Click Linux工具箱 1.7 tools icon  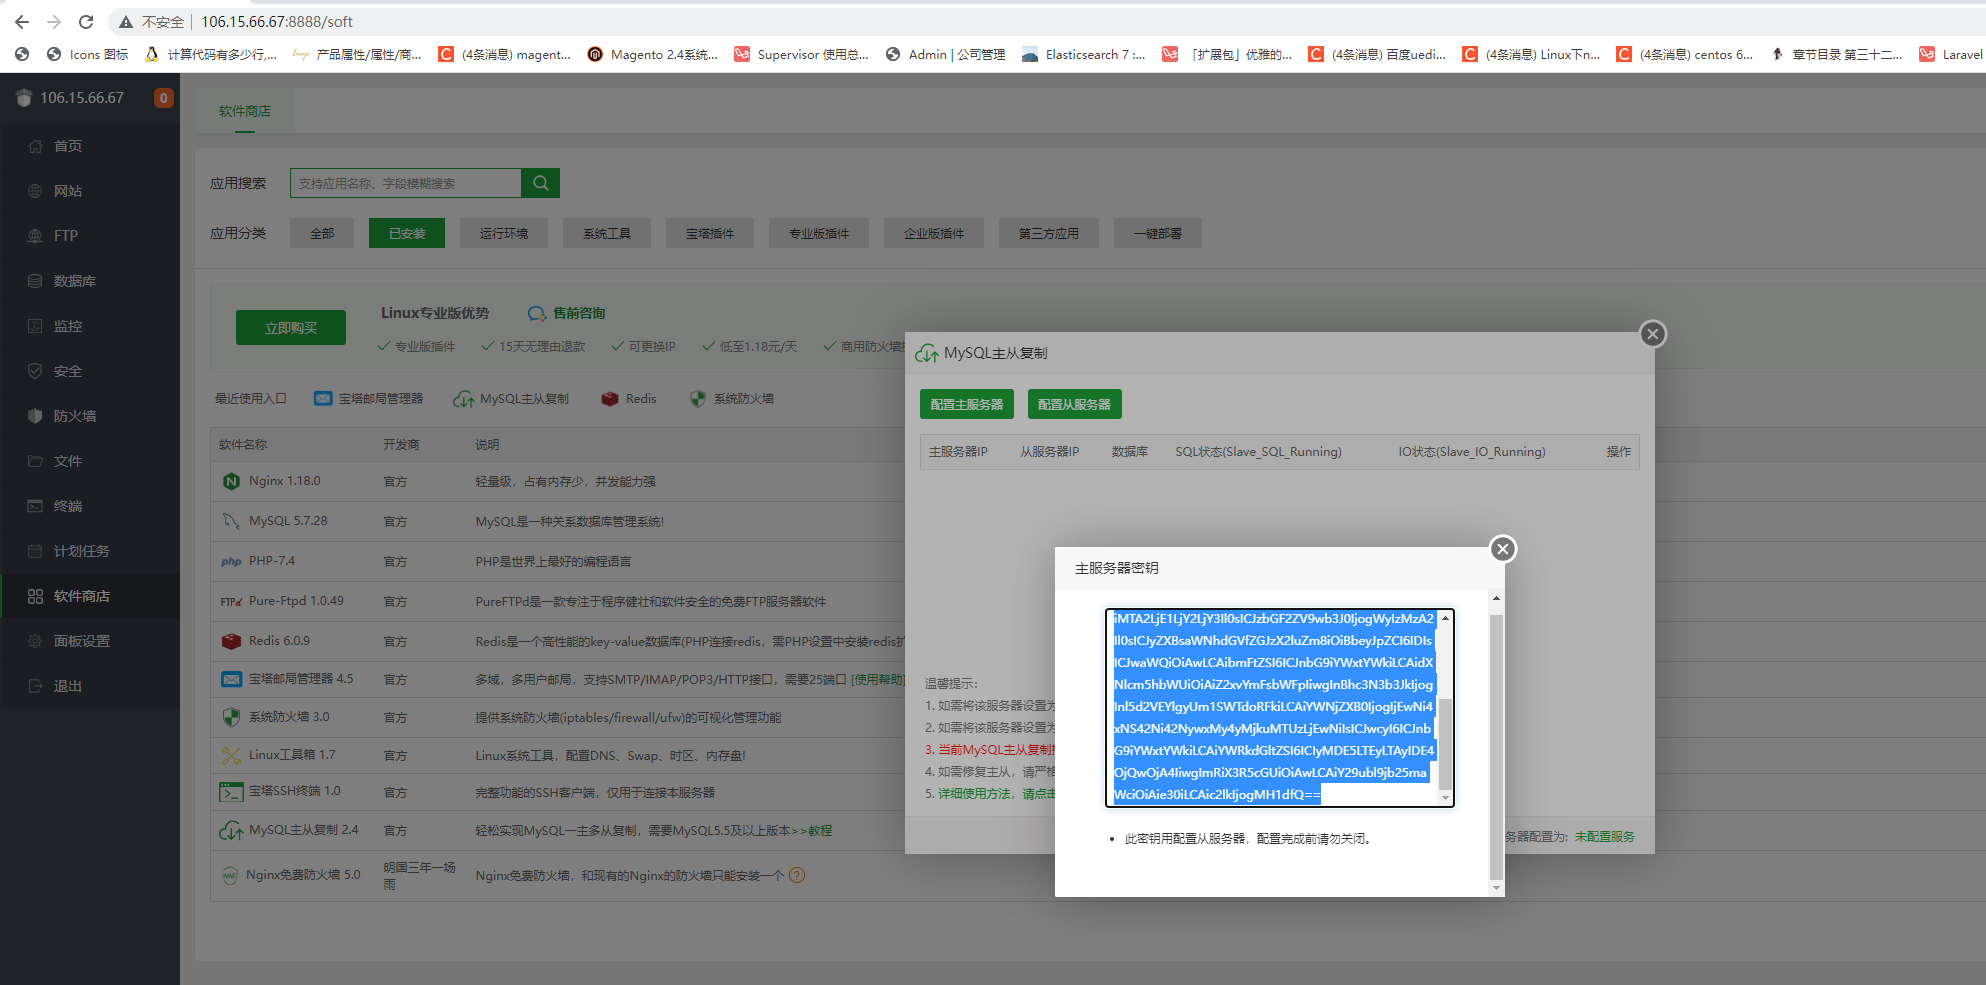pyautogui.click(x=231, y=755)
